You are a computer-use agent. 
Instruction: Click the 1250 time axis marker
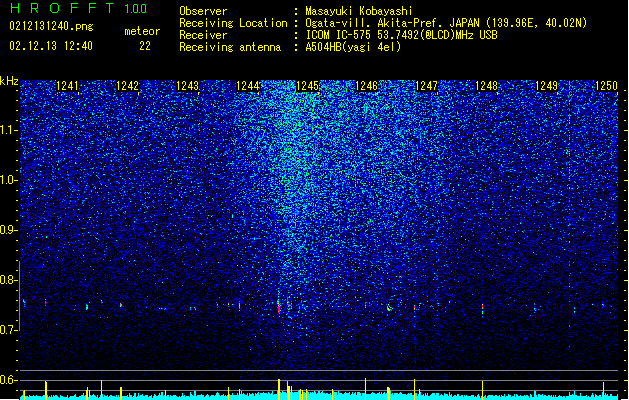pos(606,85)
